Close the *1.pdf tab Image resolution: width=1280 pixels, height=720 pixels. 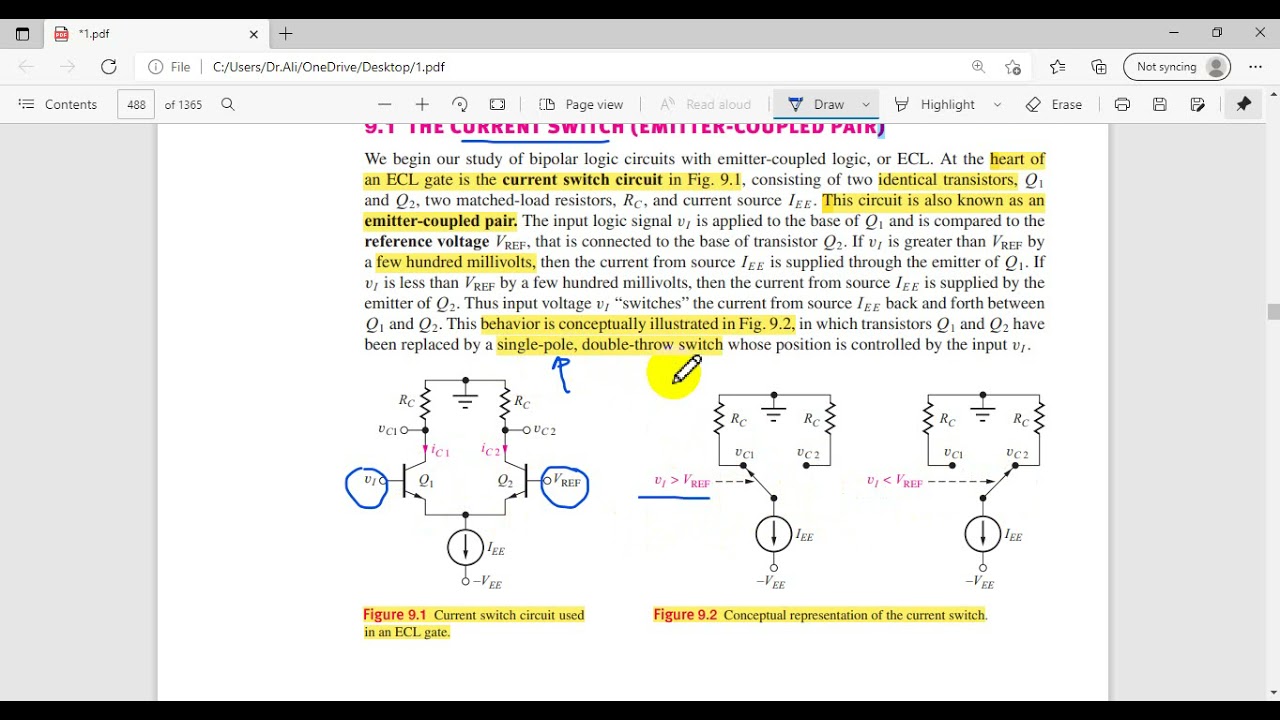[x=254, y=34]
